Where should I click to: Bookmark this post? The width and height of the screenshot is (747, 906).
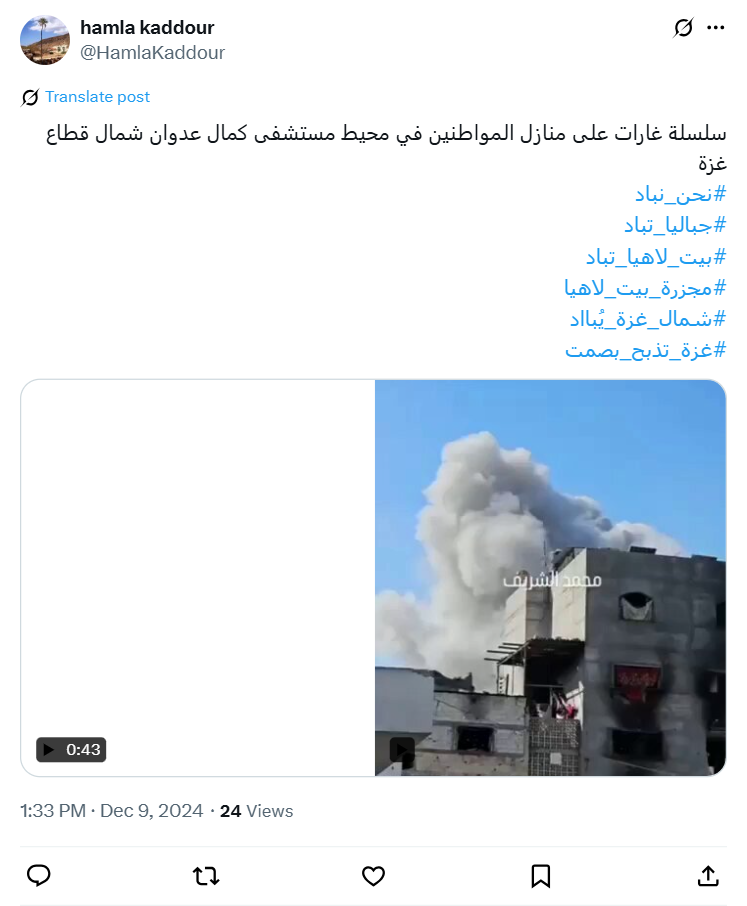click(541, 876)
